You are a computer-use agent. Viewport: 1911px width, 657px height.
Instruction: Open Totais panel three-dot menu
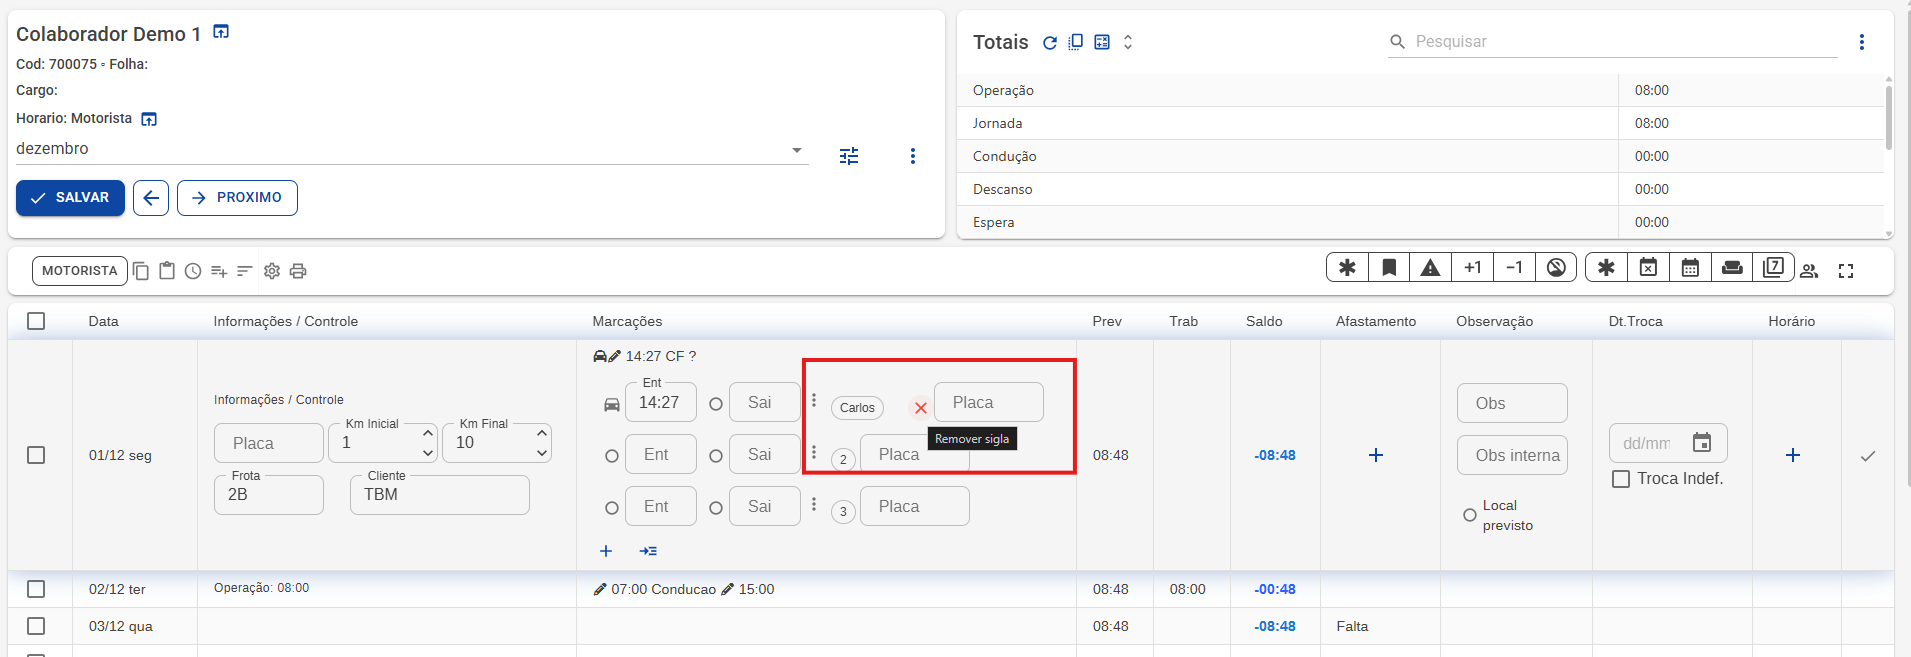(x=1861, y=42)
